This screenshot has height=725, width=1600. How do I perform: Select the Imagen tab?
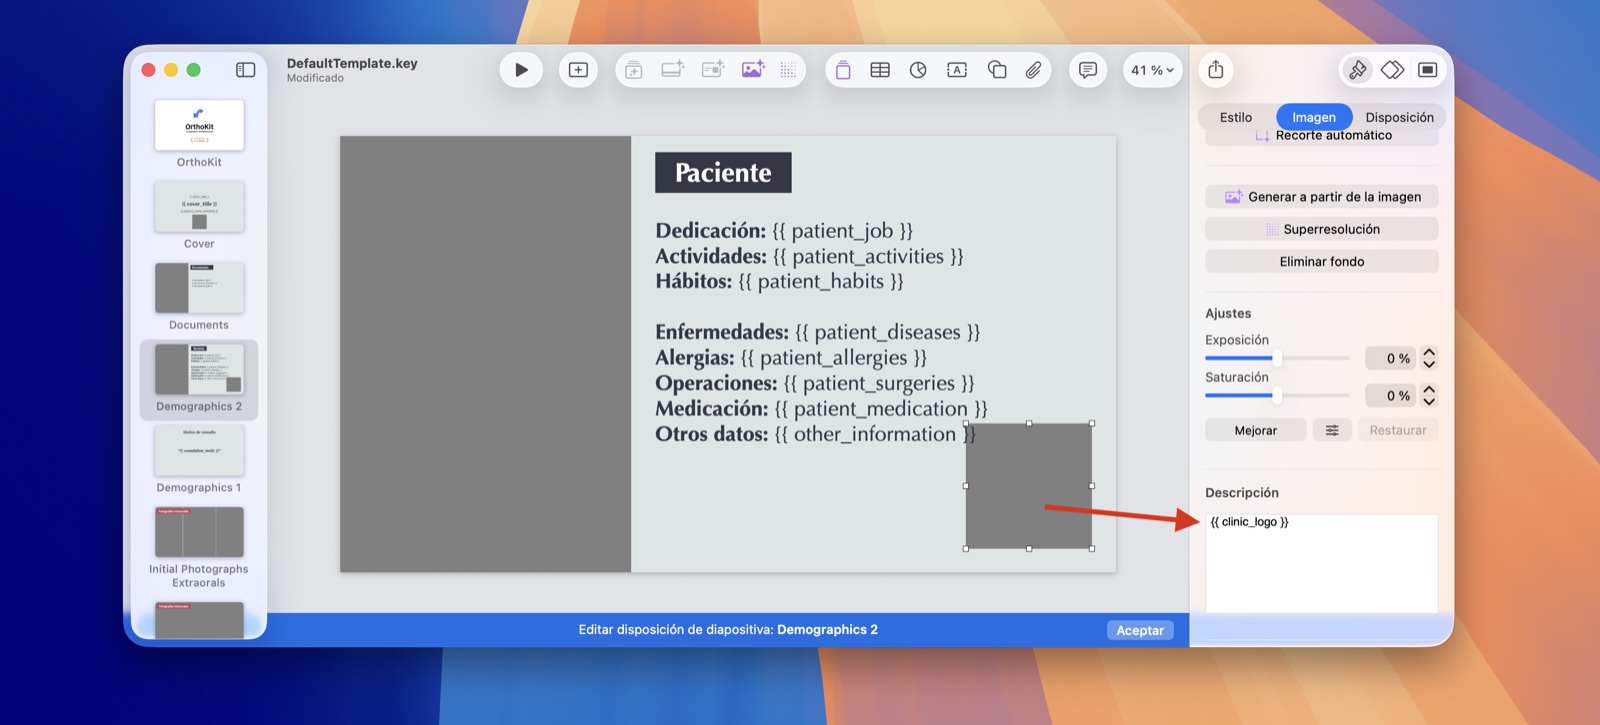(x=1314, y=117)
